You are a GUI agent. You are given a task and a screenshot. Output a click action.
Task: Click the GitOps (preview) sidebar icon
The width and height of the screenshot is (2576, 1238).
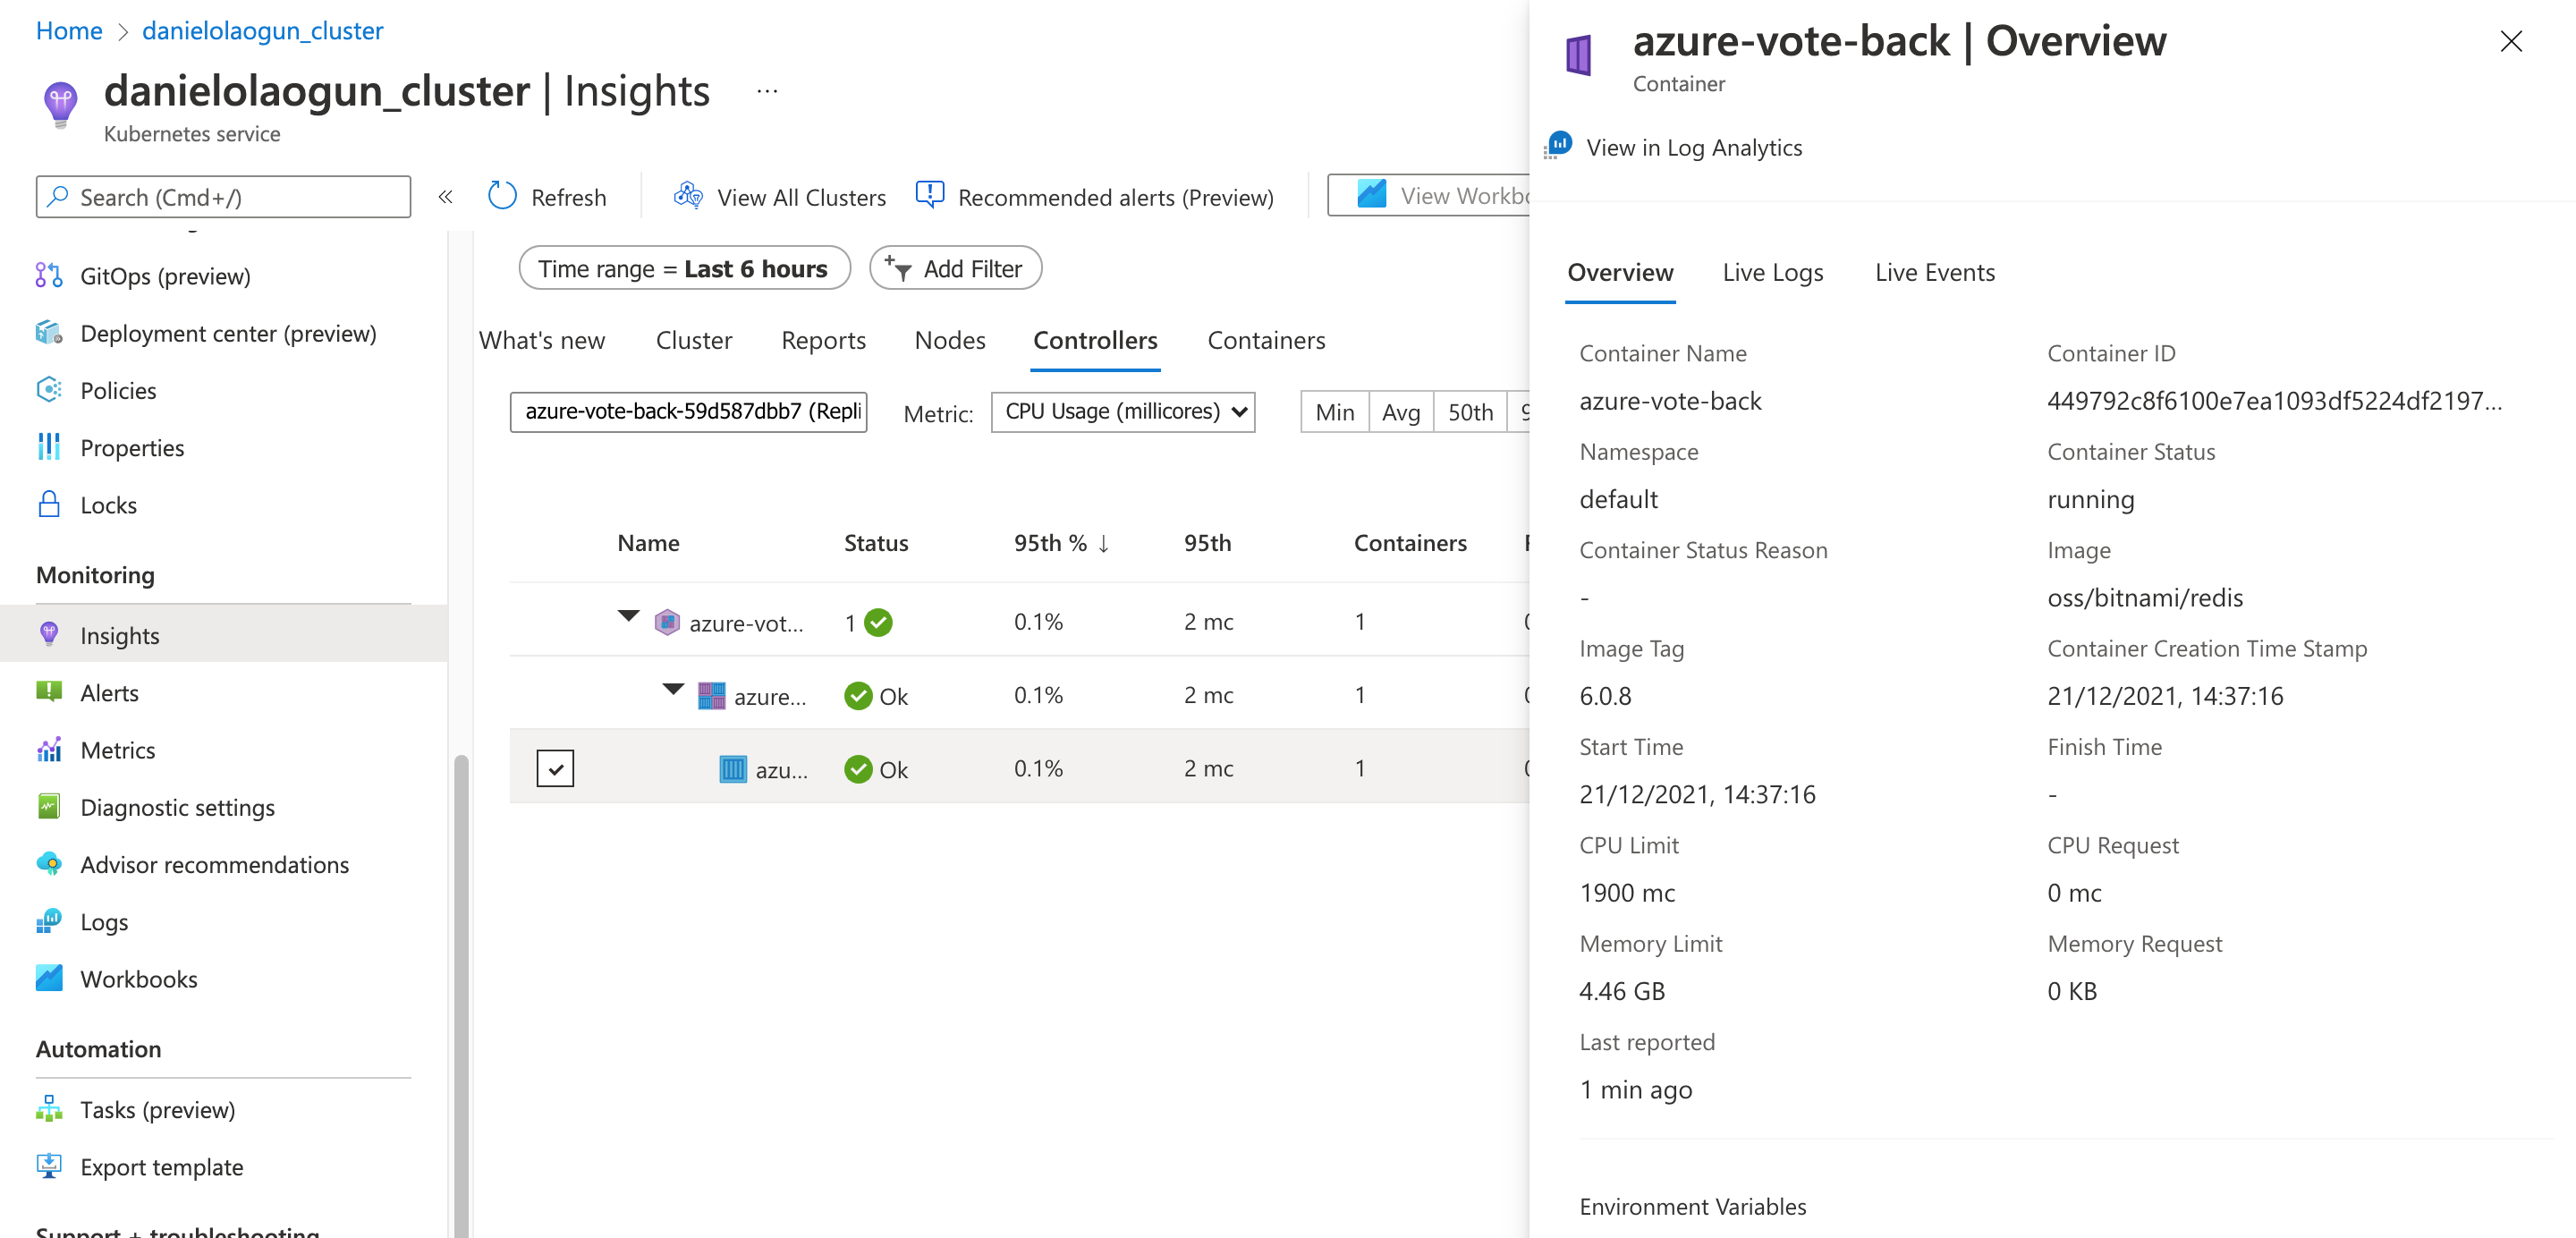48,275
